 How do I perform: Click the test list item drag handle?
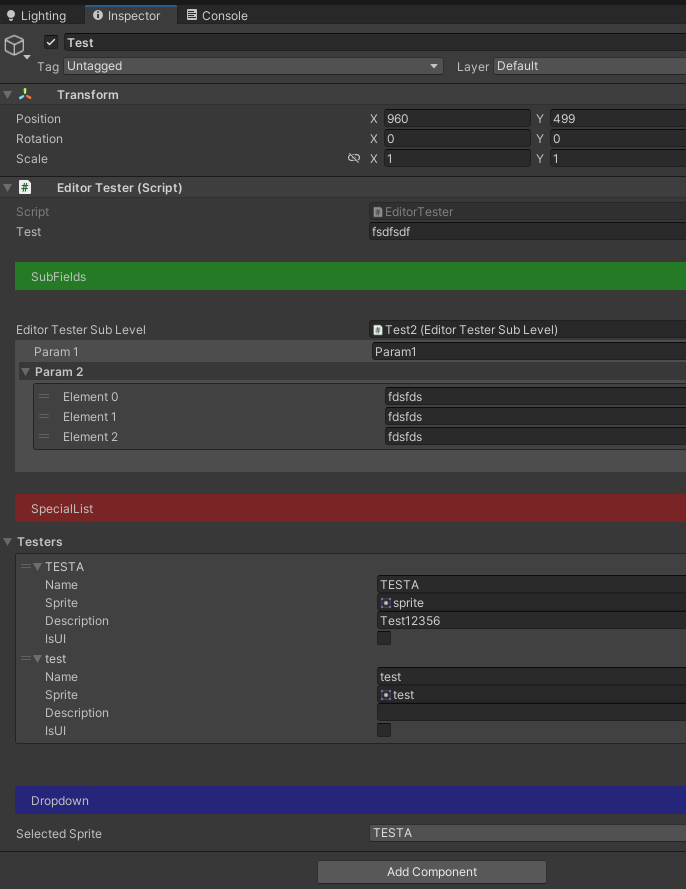coord(26,658)
